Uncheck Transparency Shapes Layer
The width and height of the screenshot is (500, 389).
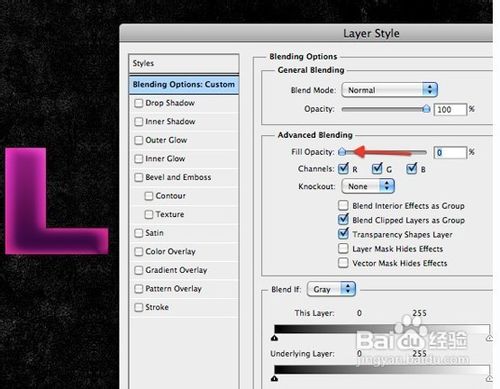(x=343, y=234)
